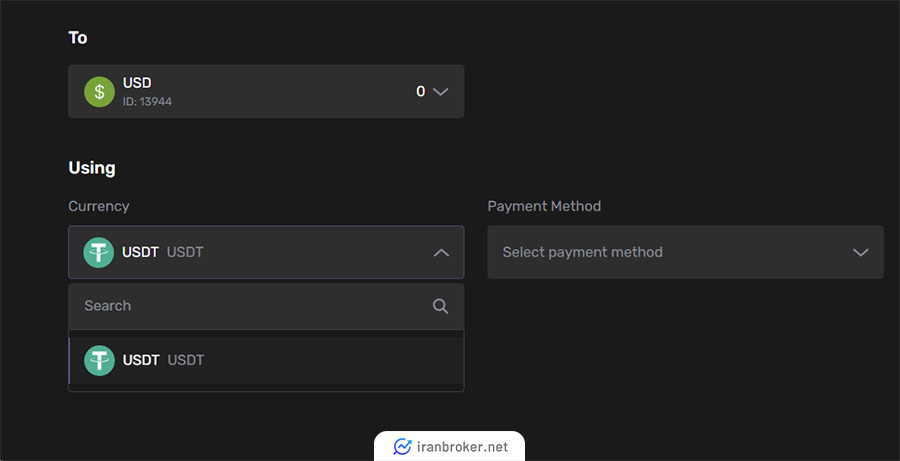Click the green dollar USD account icon
The image size is (900, 461).
[99, 92]
